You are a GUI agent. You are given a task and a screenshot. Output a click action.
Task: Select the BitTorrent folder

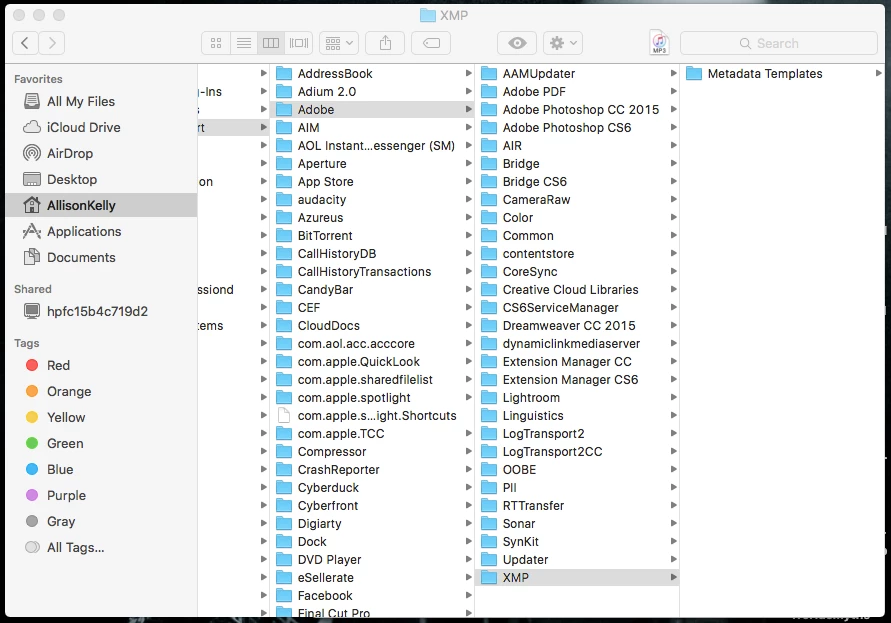[372, 236]
